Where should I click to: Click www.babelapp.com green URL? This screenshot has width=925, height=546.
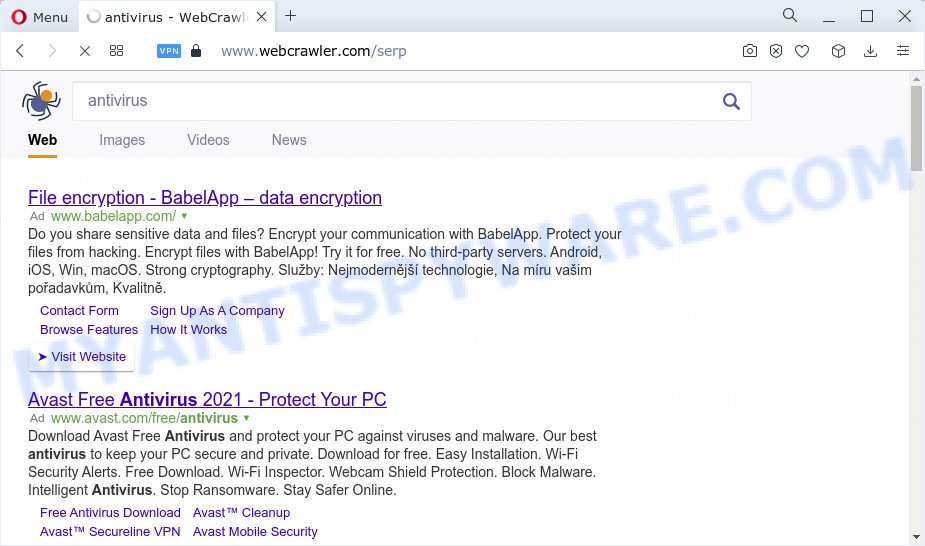click(x=113, y=216)
